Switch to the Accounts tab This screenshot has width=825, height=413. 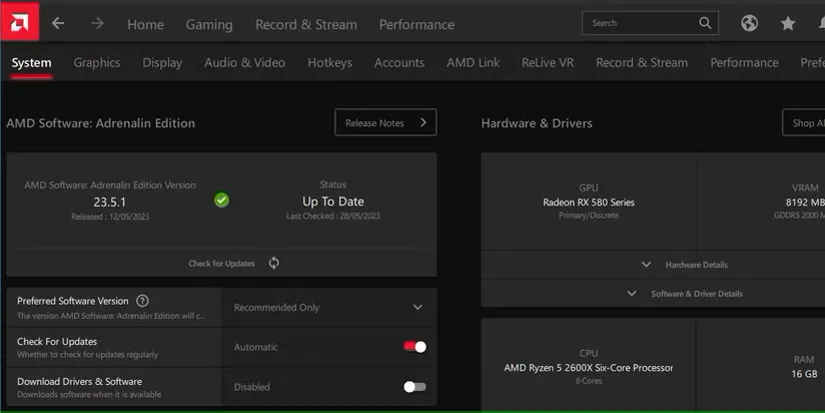(x=399, y=63)
